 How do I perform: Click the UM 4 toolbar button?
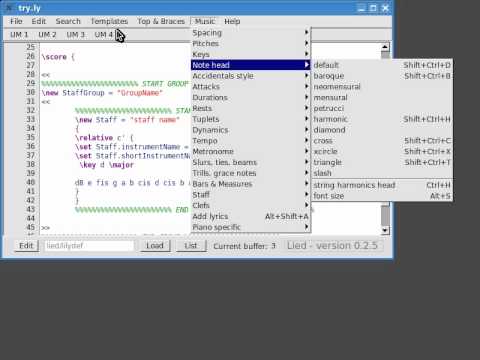point(104,35)
